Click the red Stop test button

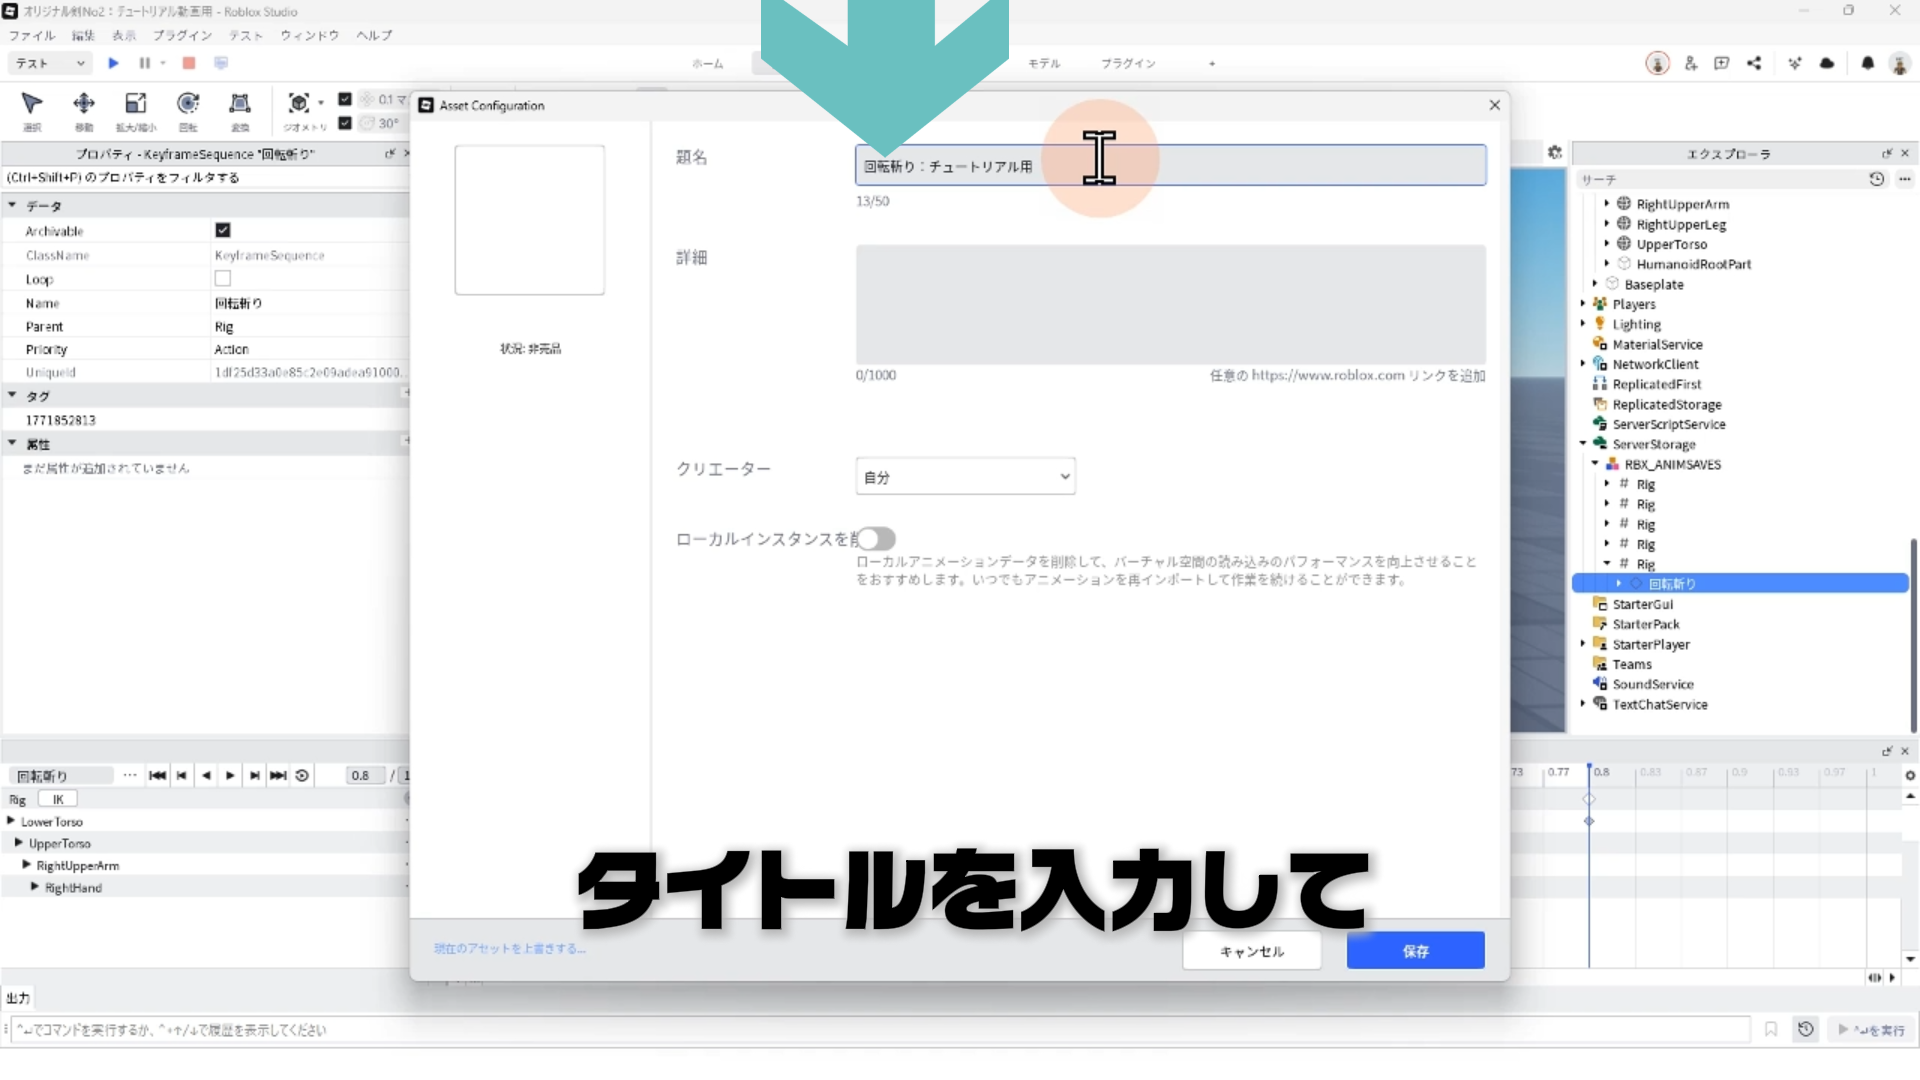188,63
